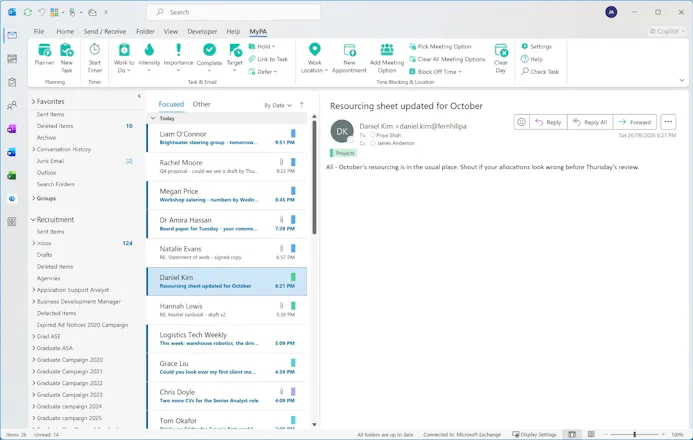Start Timer from the ribbon
Image resolution: width=693 pixels, height=440 pixels.
95,58
